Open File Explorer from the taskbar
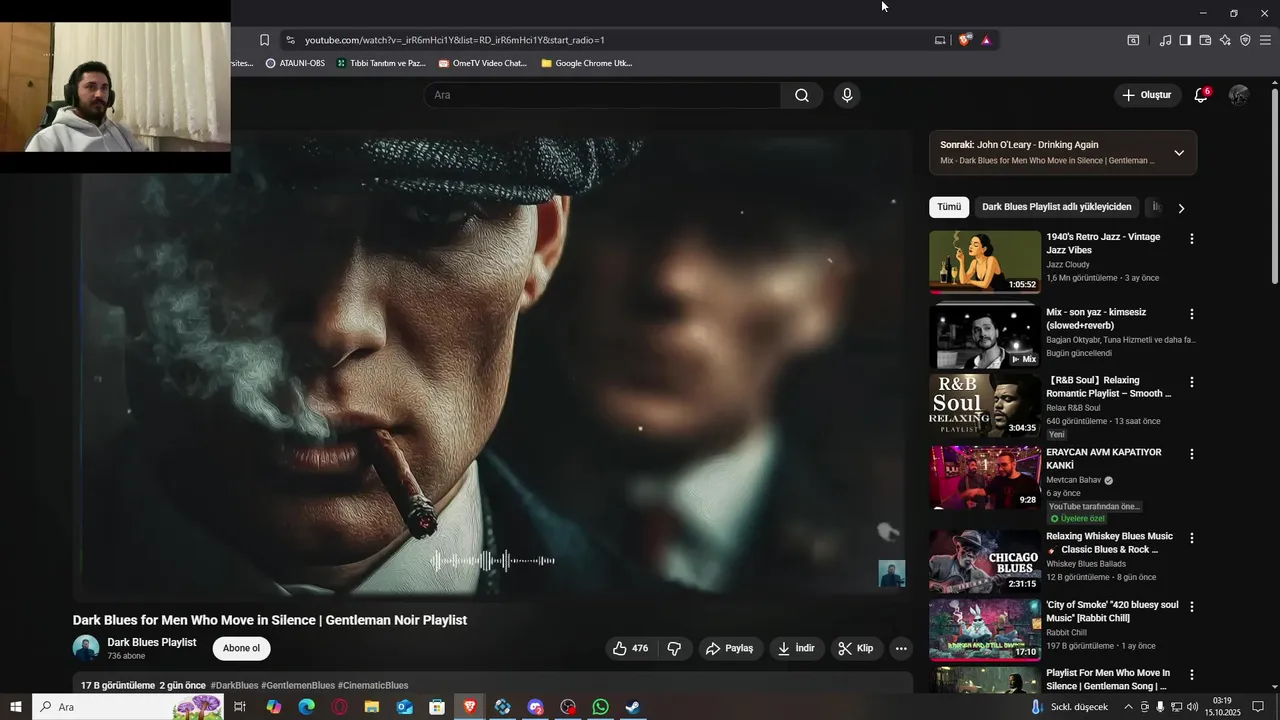1280x720 pixels. [371, 707]
